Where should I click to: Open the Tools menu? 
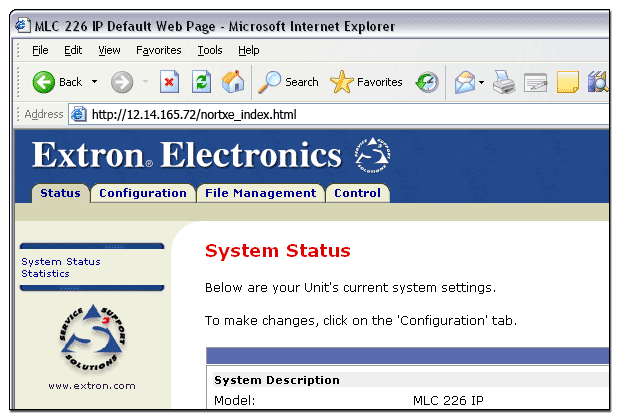(x=210, y=50)
